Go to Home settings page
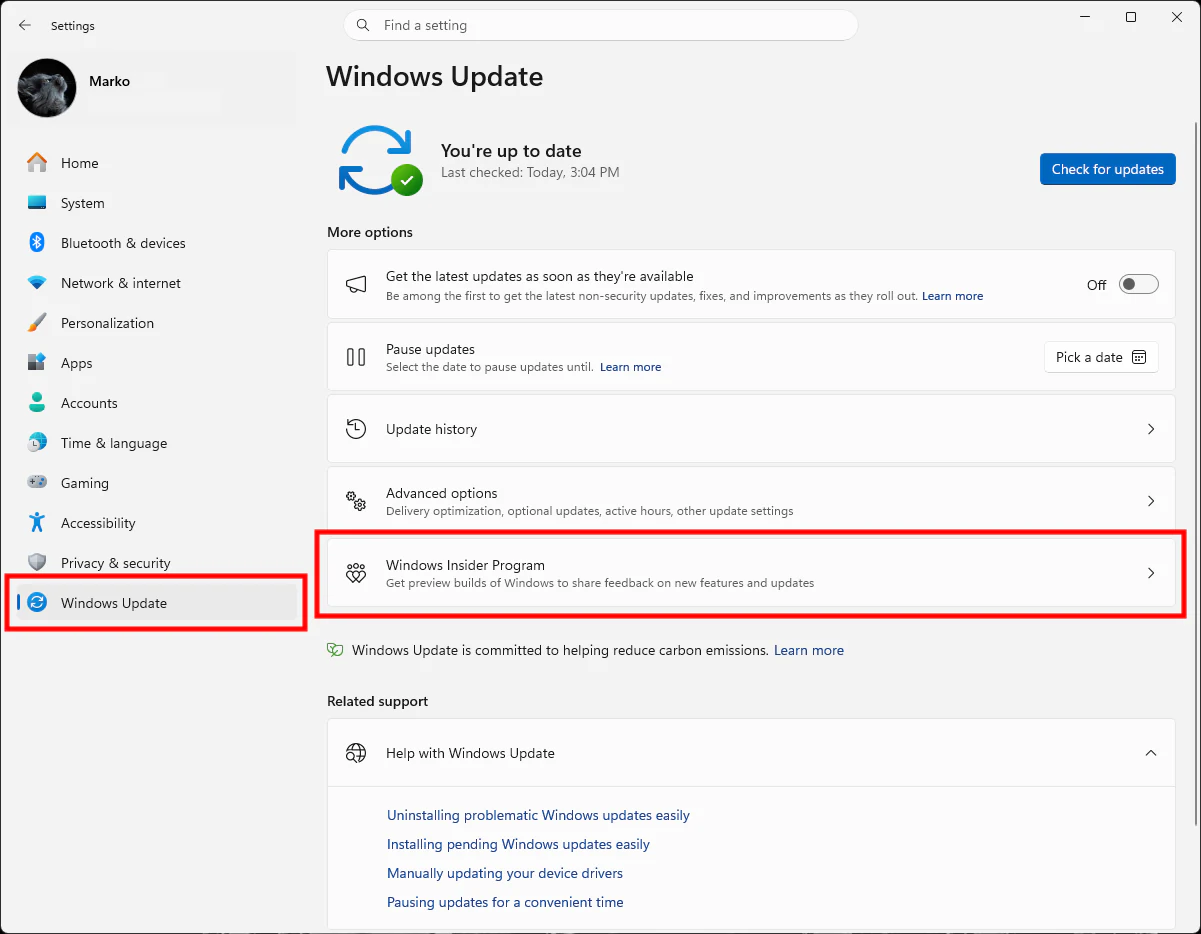Image resolution: width=1201 pixels, height=934 pixels. [x=80, y=163]
